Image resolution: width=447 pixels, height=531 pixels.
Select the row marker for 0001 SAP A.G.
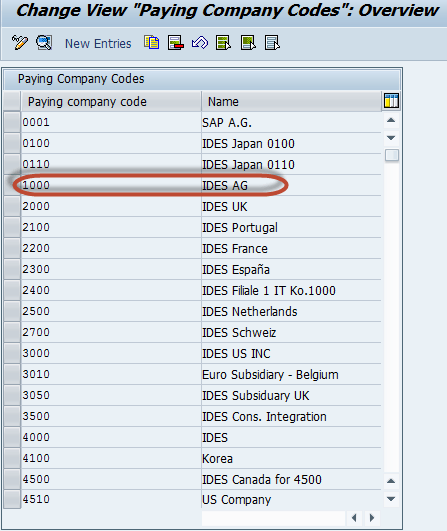tap(12, 122)
